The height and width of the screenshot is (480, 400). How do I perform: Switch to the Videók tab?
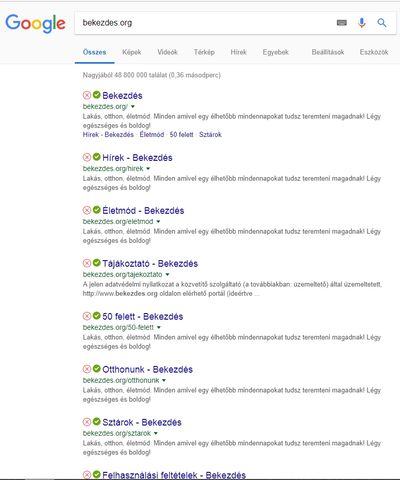pos(167,52)
